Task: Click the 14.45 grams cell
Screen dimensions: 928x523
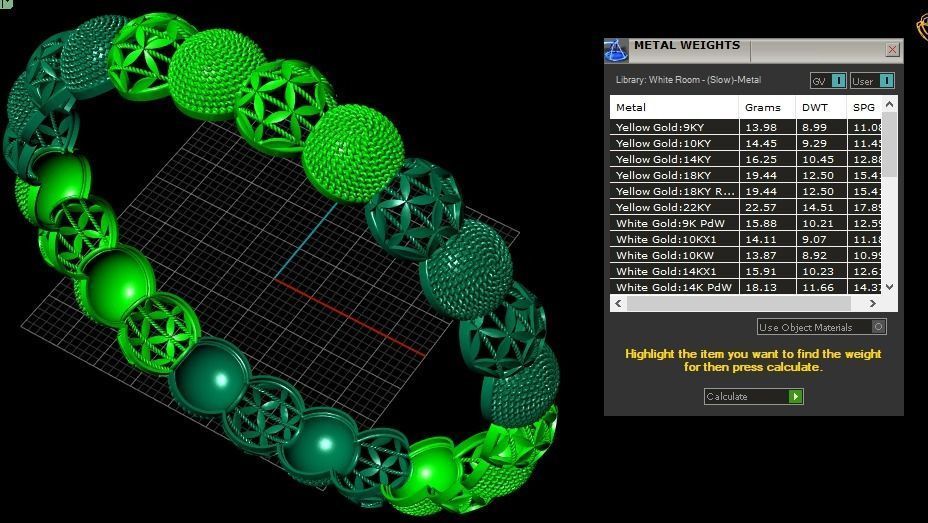Action: pyautogui.click(x=767, y=143)
